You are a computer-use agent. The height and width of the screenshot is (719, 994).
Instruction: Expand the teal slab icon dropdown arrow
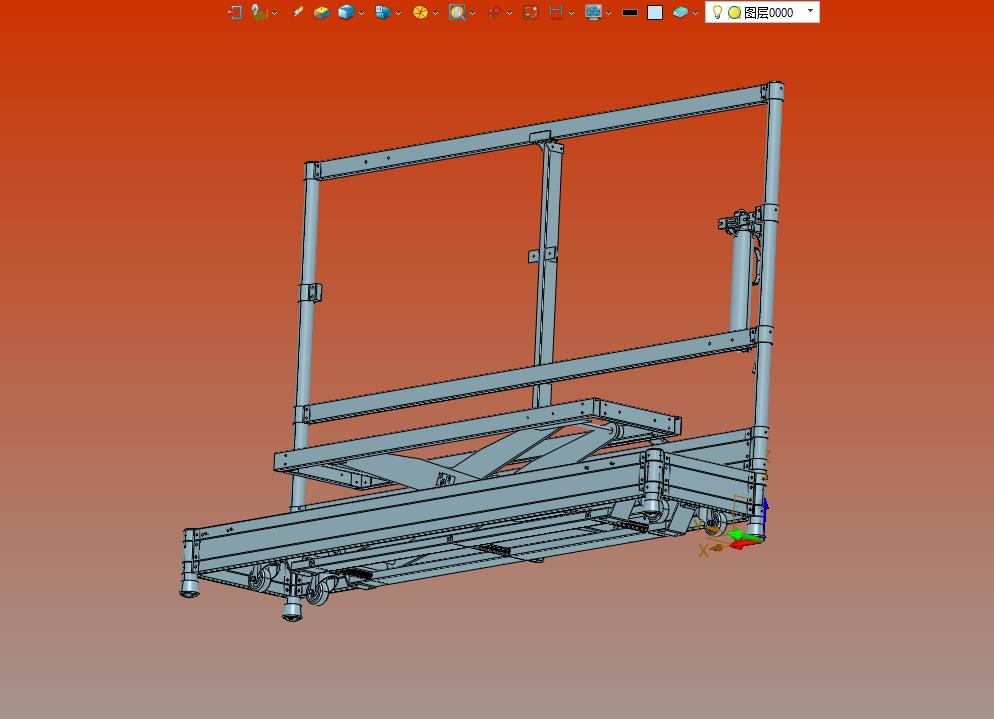[695, 13]
